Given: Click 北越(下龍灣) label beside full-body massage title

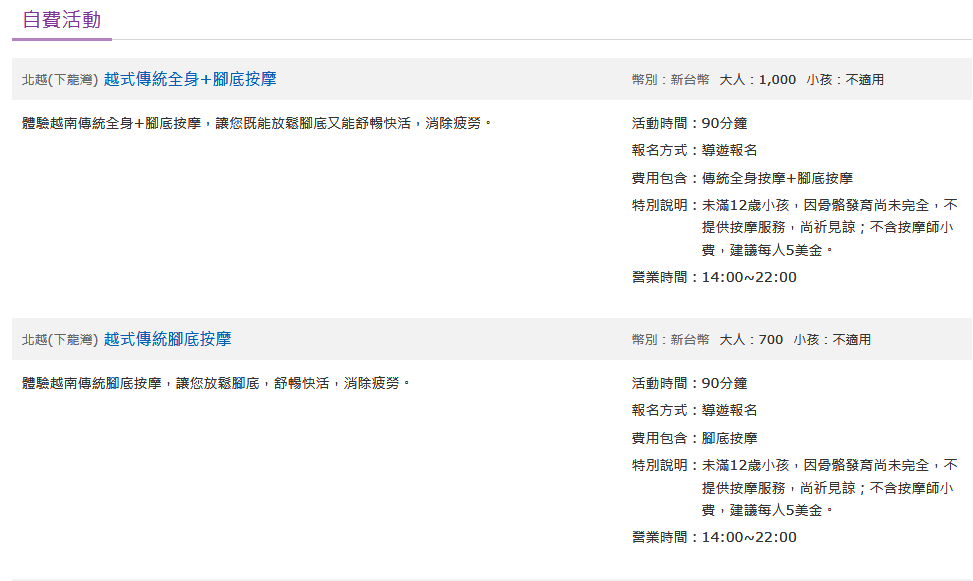Looking at the screenshot, I should tap(59, 80).
